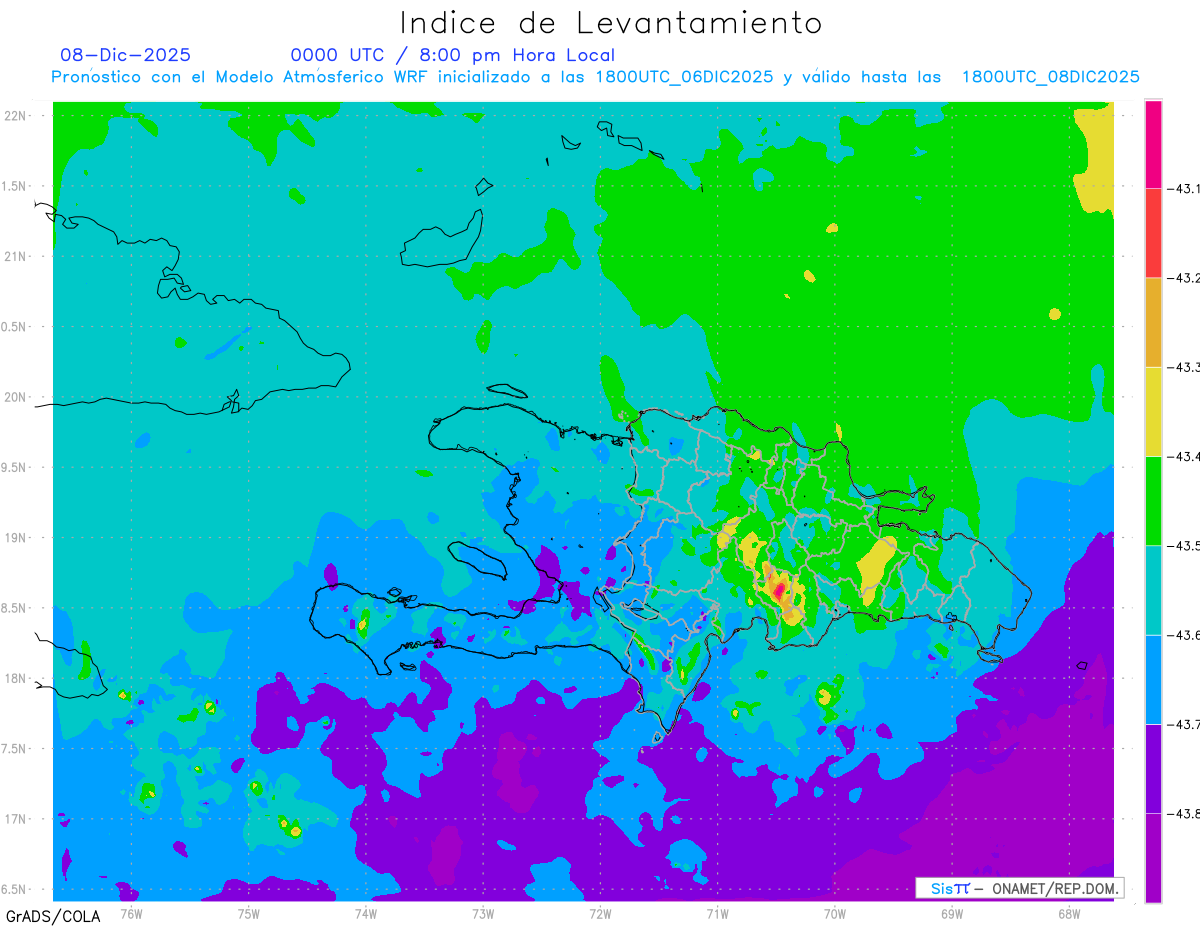Click the title 'Indice de Levantamiento'
Screen dimensions: 1200x927
click(x=611, y=22)
